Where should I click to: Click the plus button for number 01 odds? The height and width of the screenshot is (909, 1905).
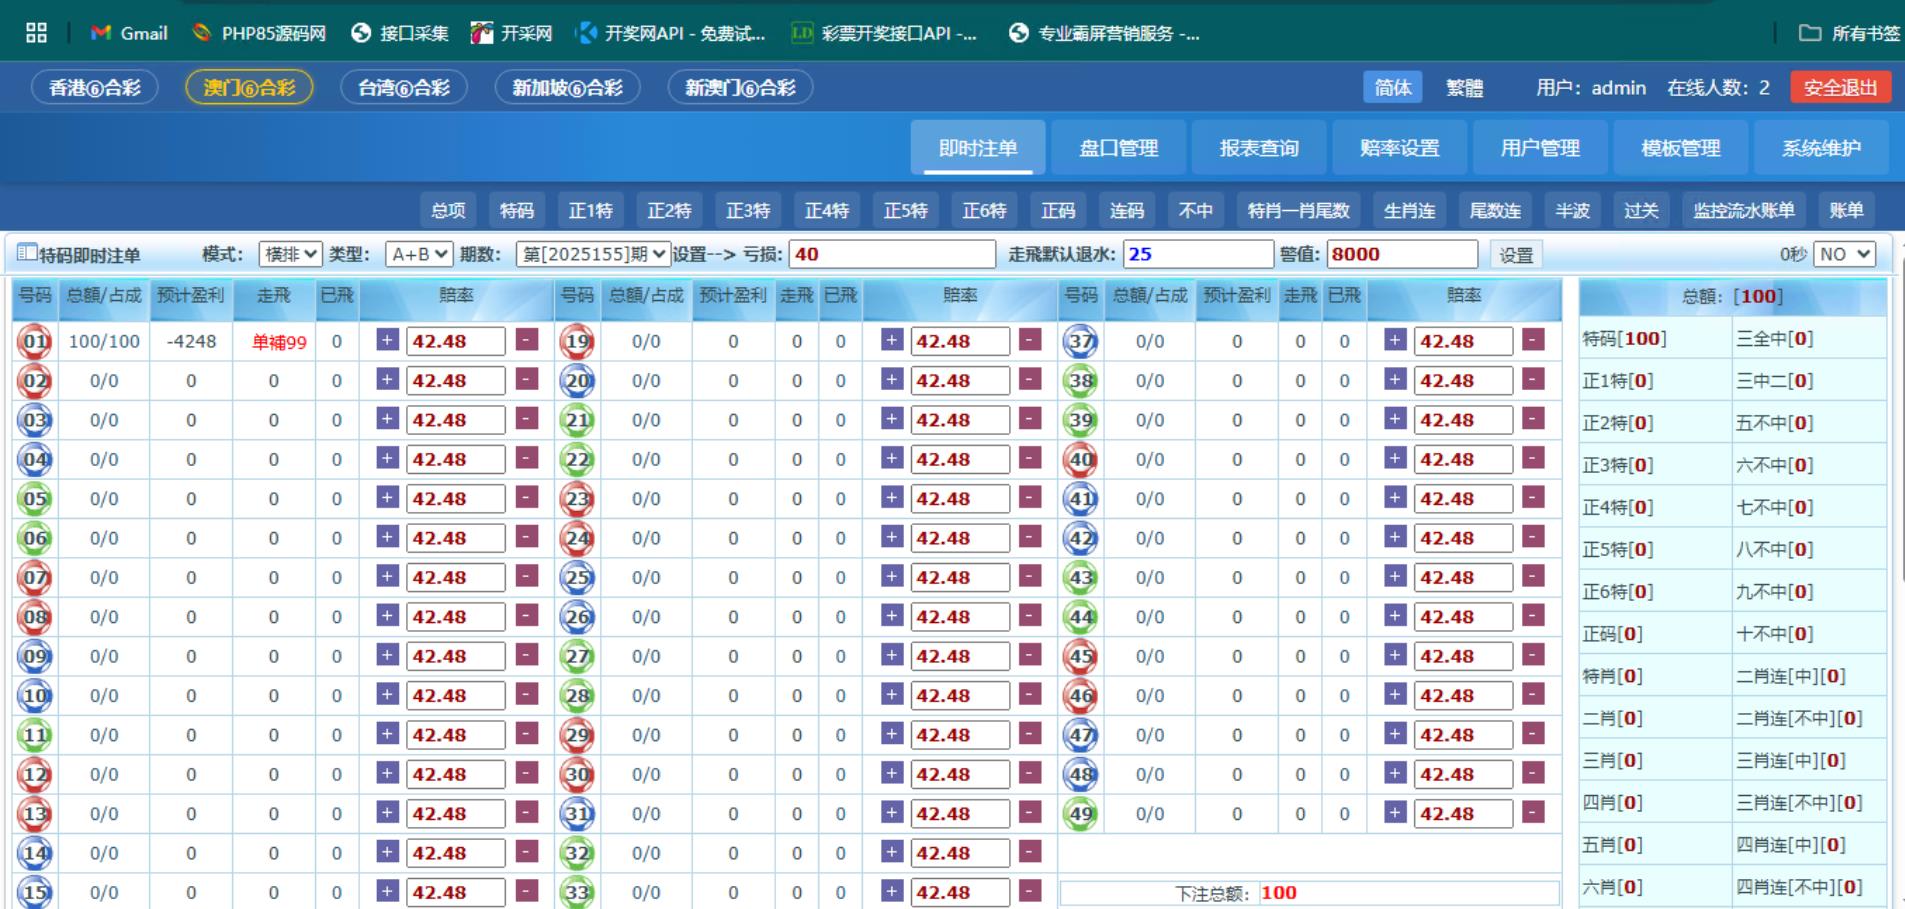click(x=387, y=340)
